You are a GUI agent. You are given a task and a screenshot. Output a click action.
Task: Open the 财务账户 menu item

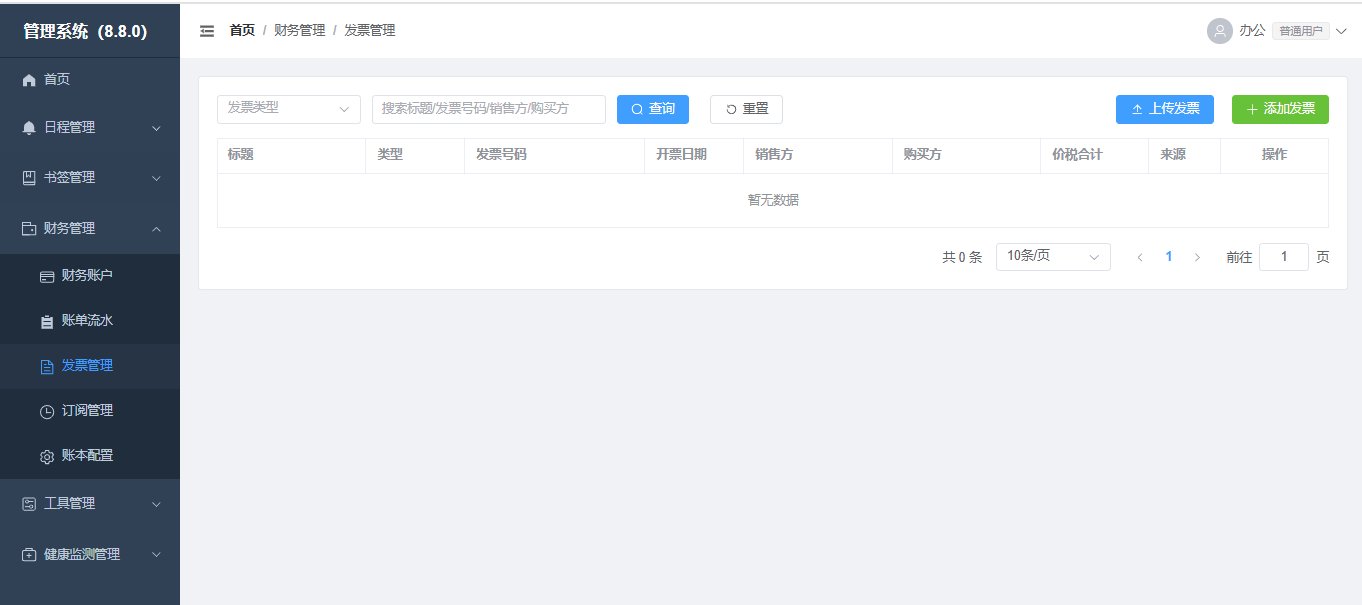90,276
